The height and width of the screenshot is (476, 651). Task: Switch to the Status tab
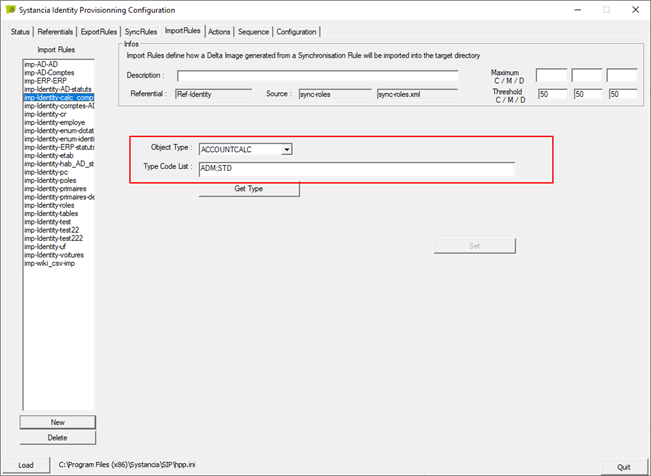[x=20, y=32]
